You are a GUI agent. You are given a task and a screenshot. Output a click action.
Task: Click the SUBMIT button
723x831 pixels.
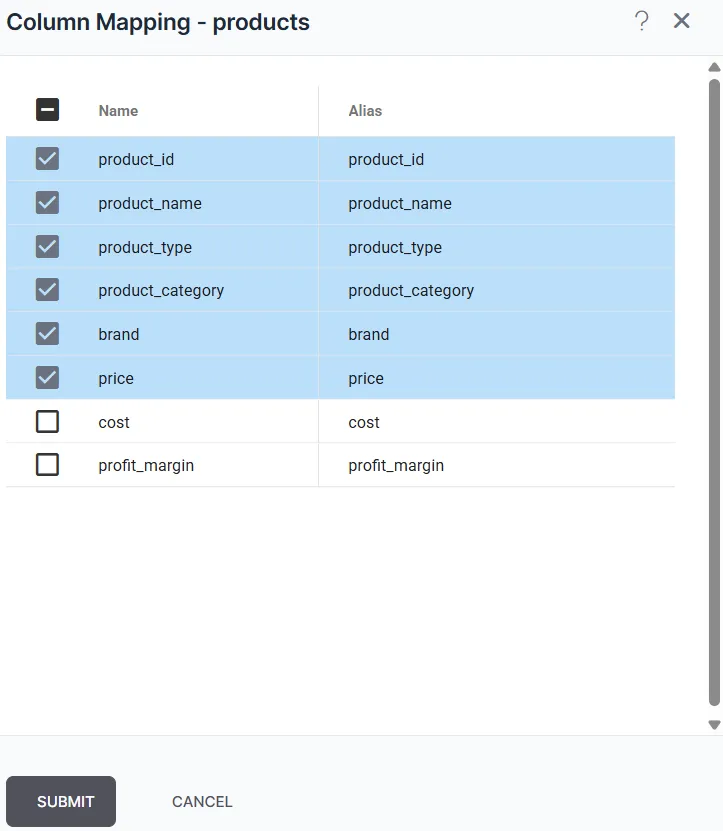pyautogui.click(x=62, y=801)
